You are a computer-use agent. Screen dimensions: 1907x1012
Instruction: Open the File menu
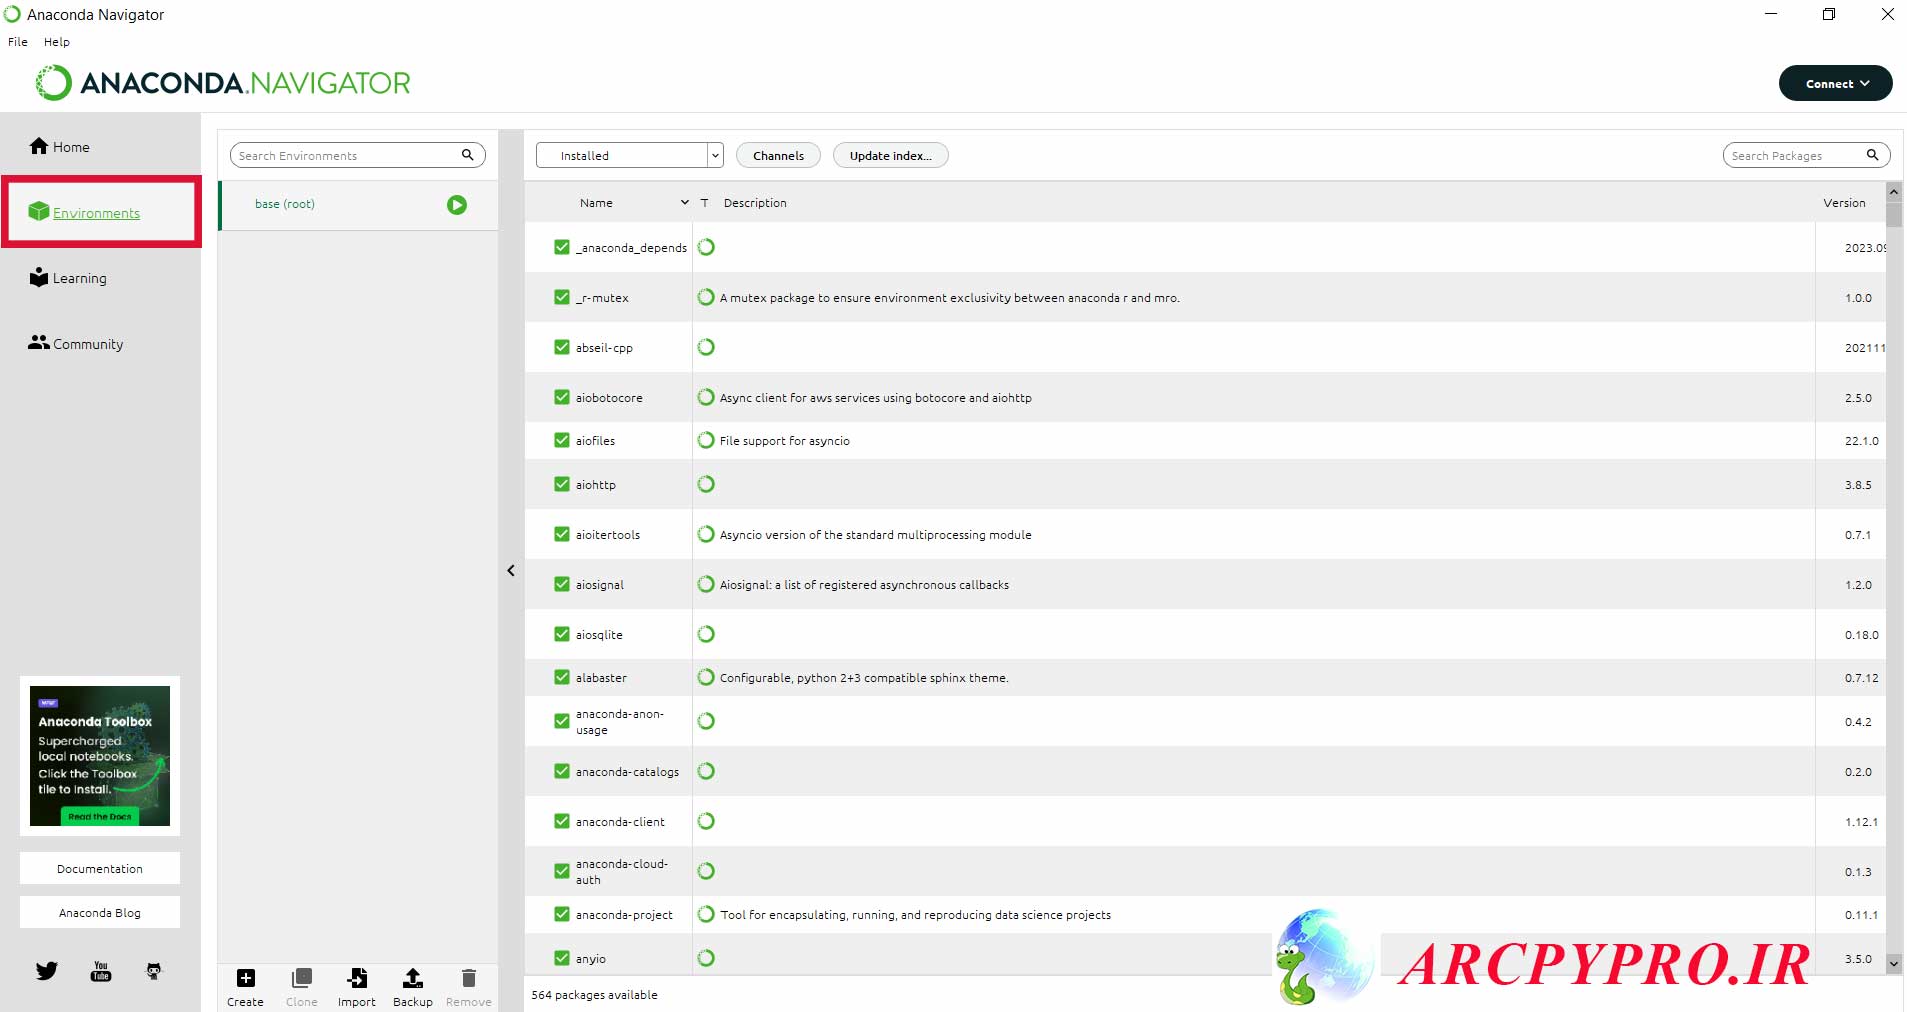pyautogui.click(x=18, y=42)
